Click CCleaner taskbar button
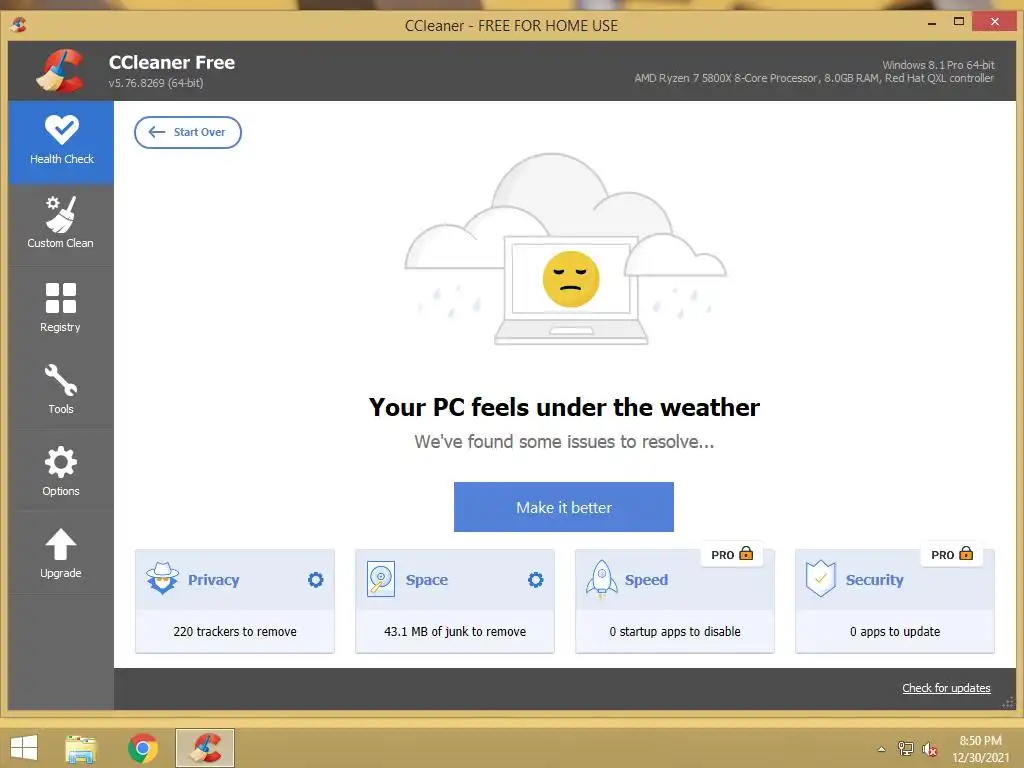Image resolution: width=1024 pixels, height=768 pixels. (x=205, y=748)
